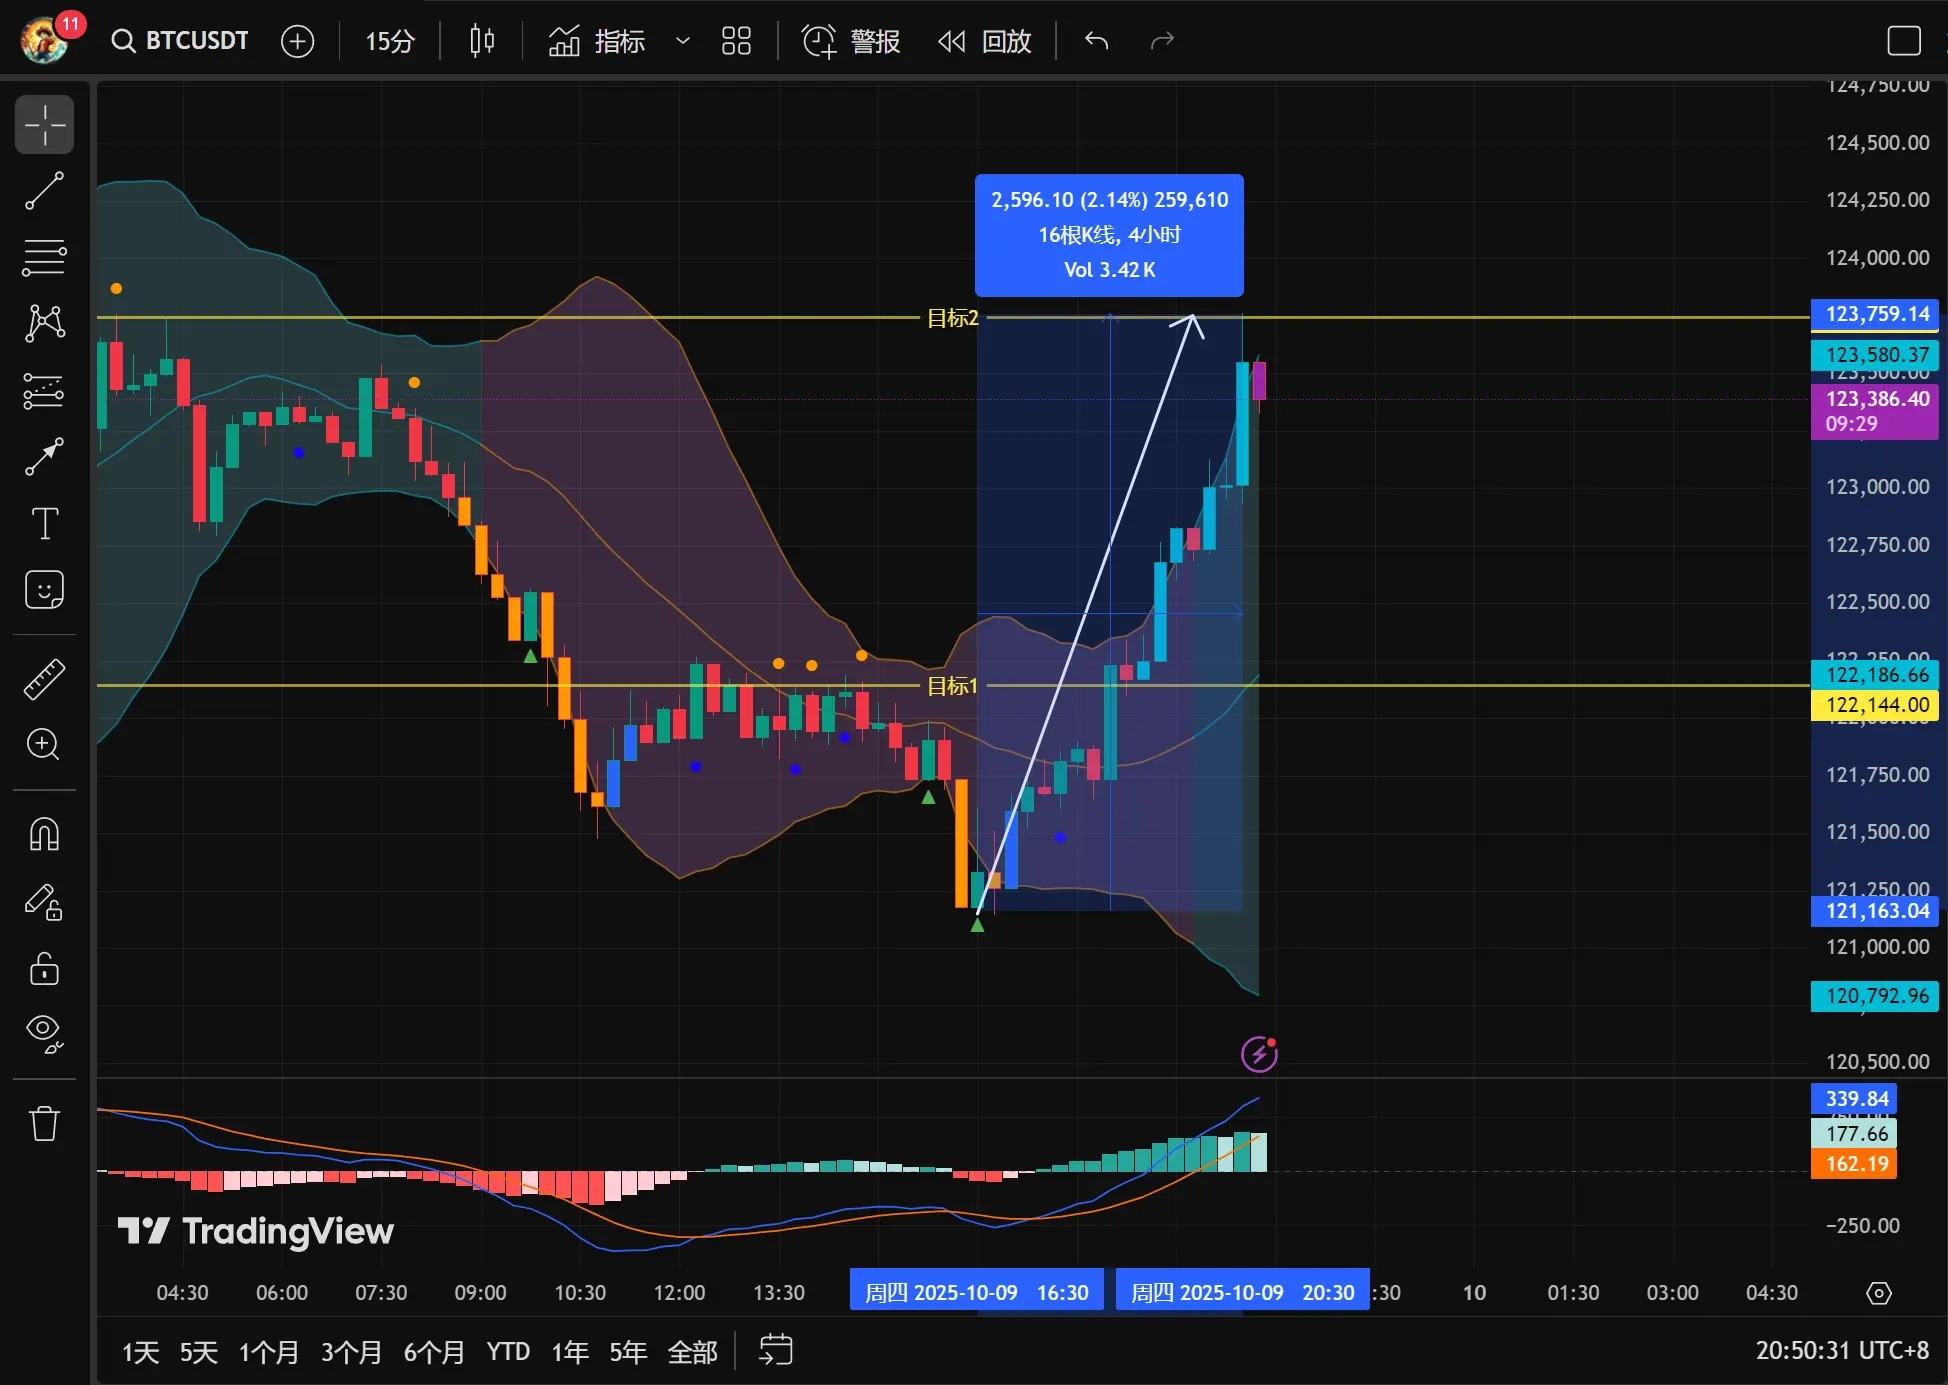Click the 目标2 horizontal line label
The height and width of the screenshot is (1385, 1948).
click(952, 318)
